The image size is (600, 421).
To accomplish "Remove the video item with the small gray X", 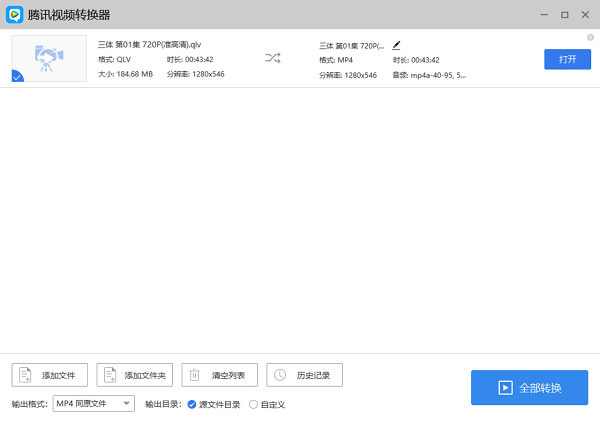I will 590,38.
